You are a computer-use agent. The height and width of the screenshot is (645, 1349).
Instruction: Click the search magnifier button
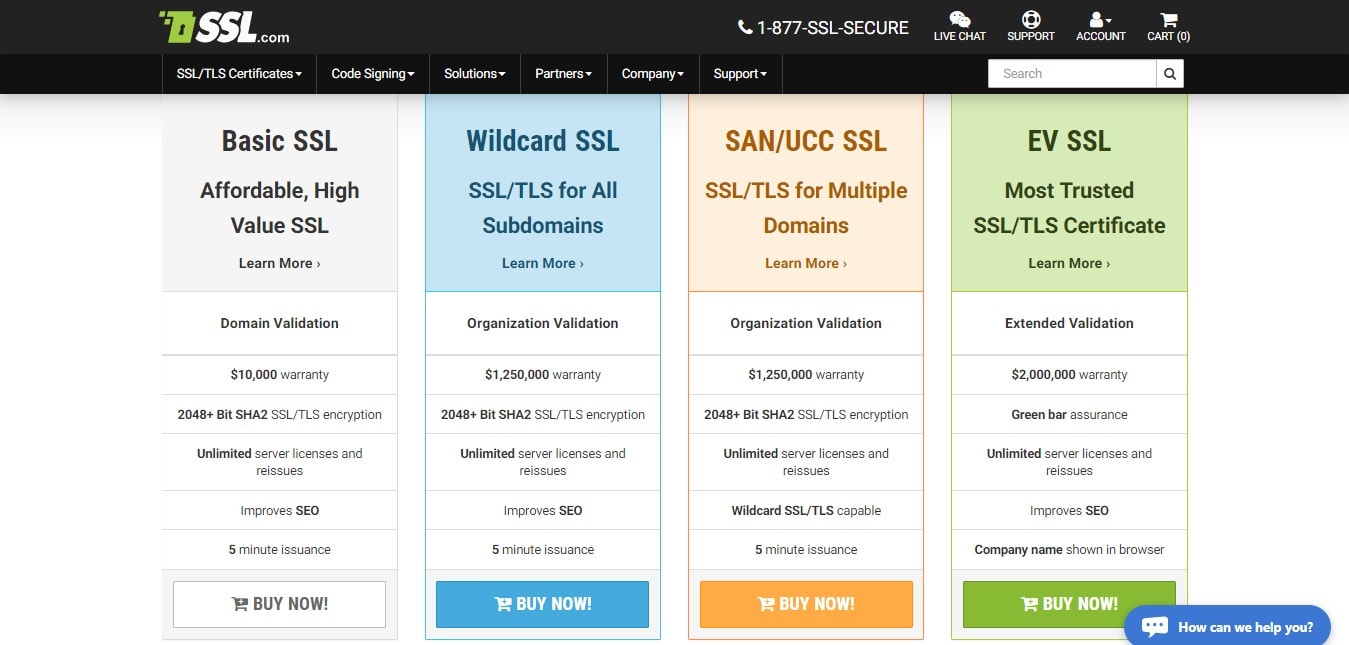point(1170,74)
